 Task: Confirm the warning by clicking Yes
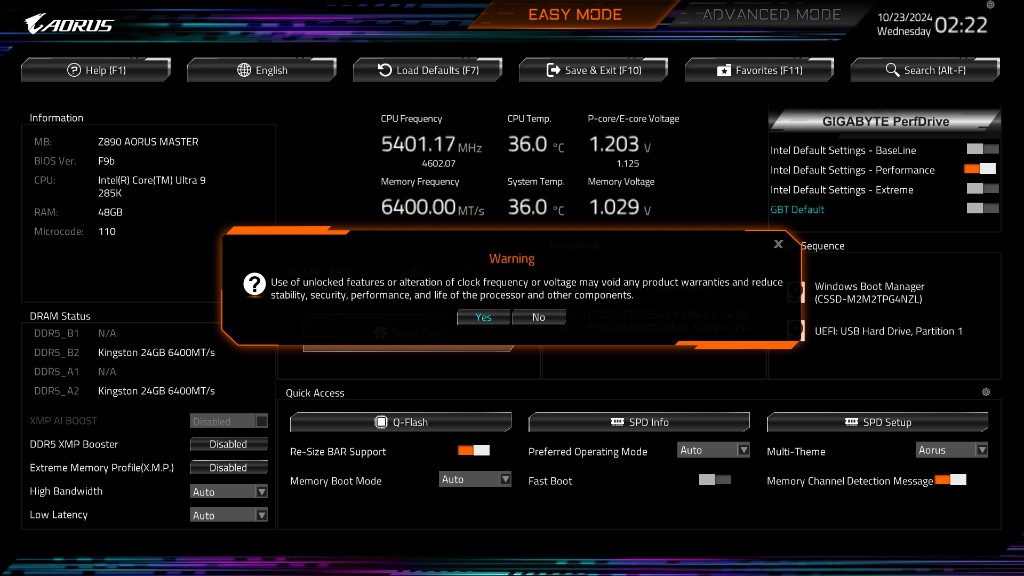click(483, 317)
